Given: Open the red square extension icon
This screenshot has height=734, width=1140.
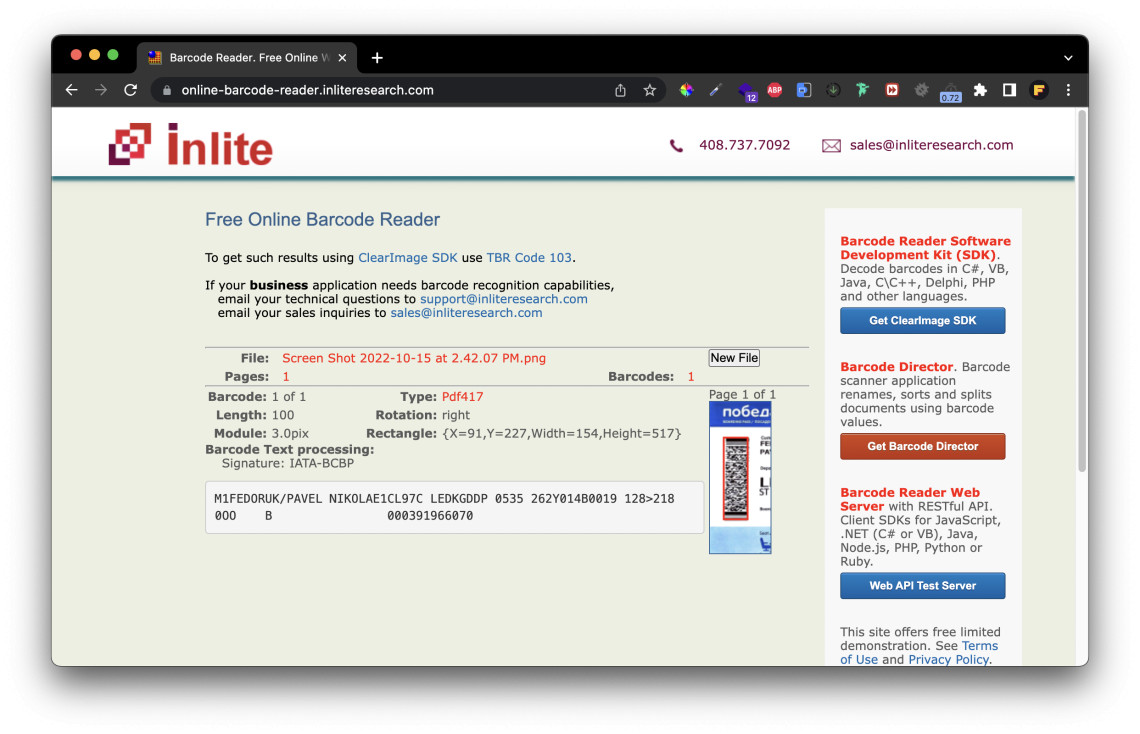Looking at the screenshot, I should pos(892,90).
